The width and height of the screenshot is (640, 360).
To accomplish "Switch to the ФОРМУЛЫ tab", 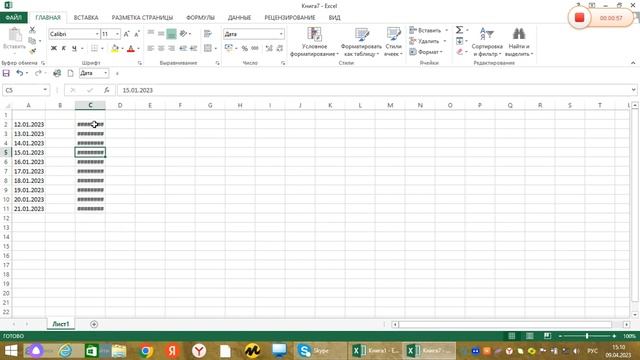I will pyautogui.click(x=200, y=18).
